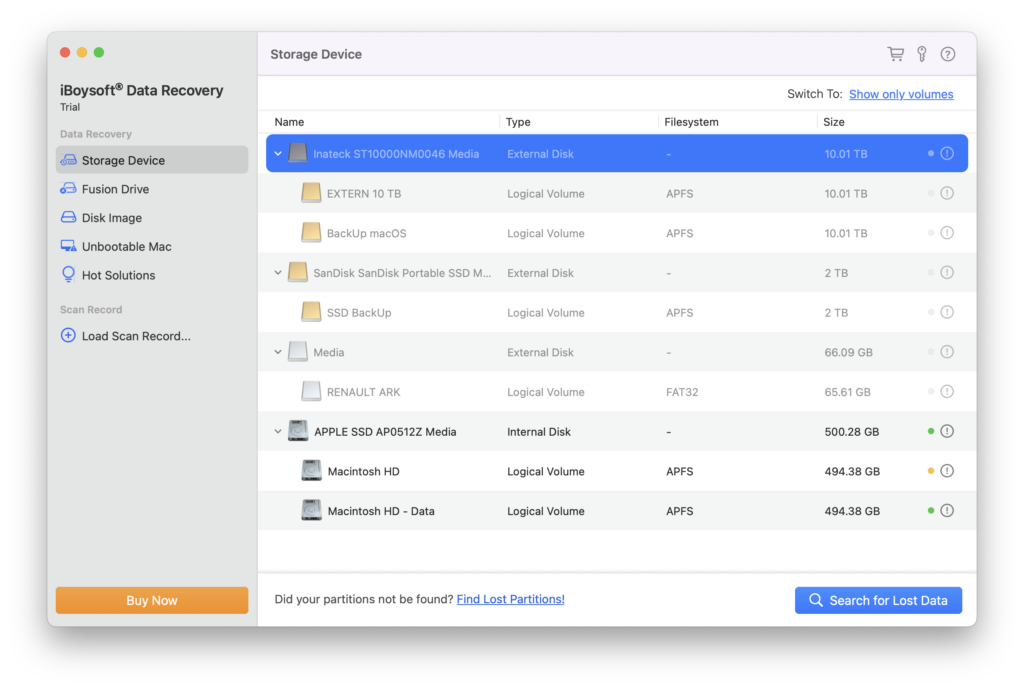Show info for EXTERN 10 TB volume
Viewport: 1024px width, 689px height.
click(947, 193)
